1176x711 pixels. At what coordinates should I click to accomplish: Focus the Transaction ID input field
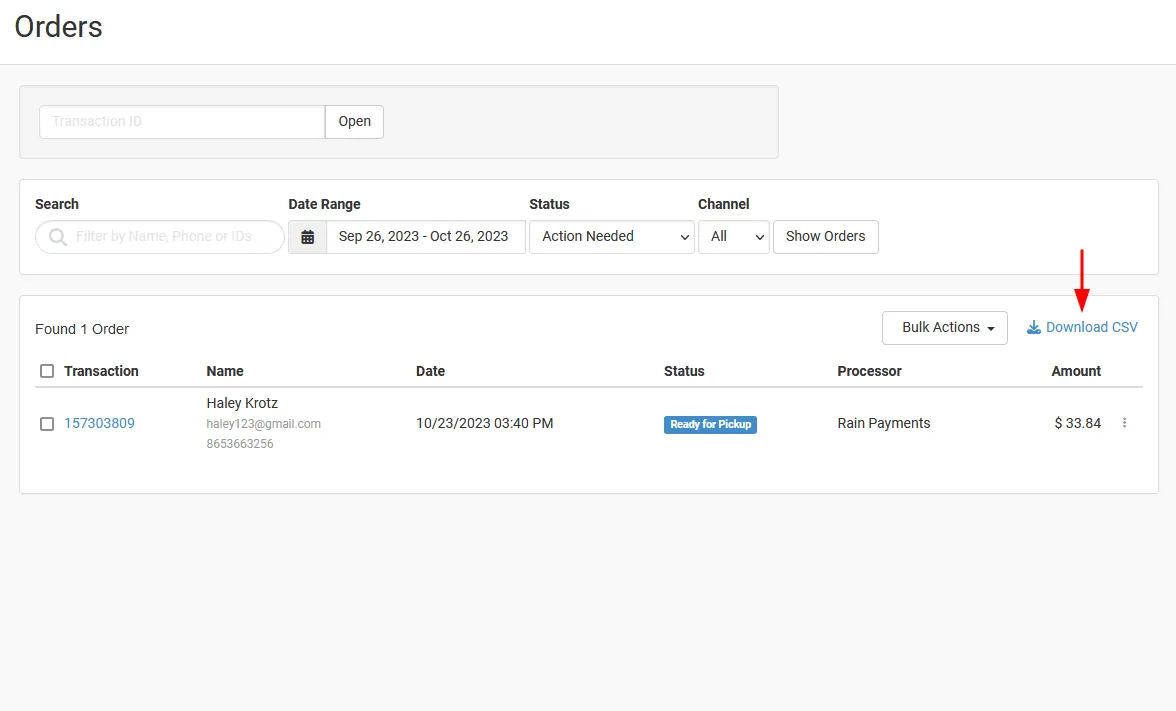coord(182,122)
